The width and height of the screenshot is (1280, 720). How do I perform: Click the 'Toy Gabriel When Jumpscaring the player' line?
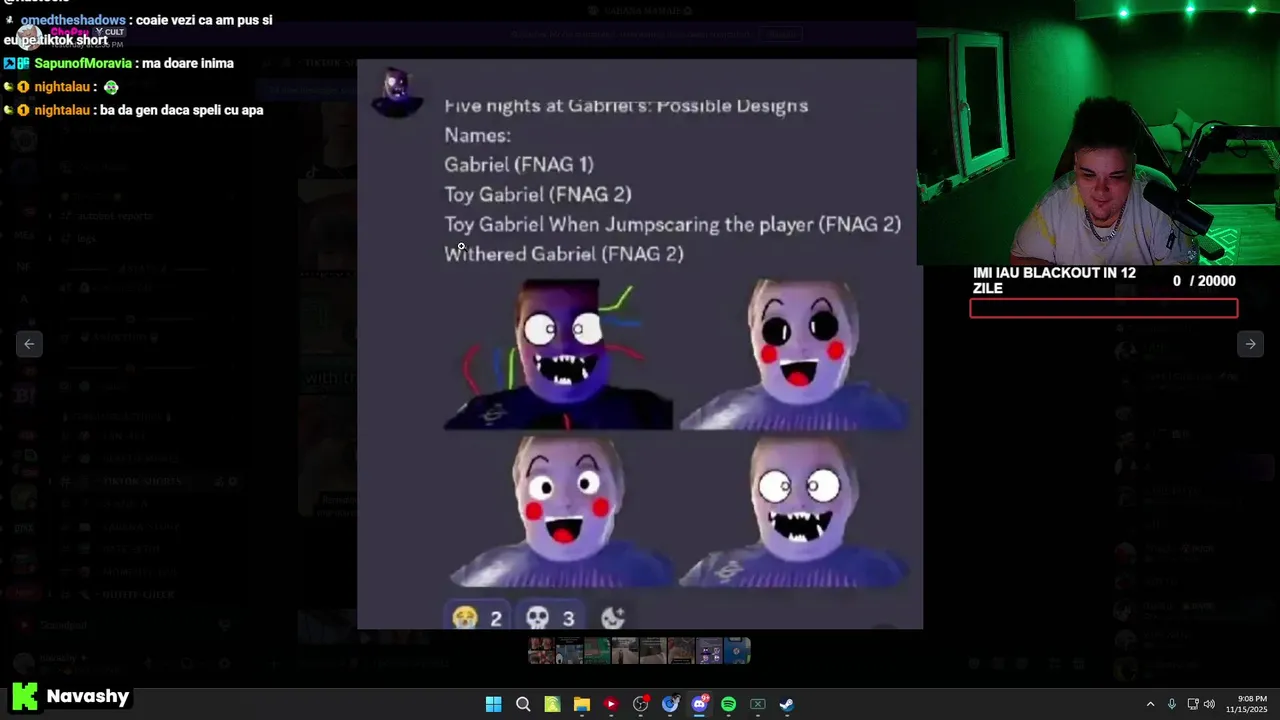(672, 224)
